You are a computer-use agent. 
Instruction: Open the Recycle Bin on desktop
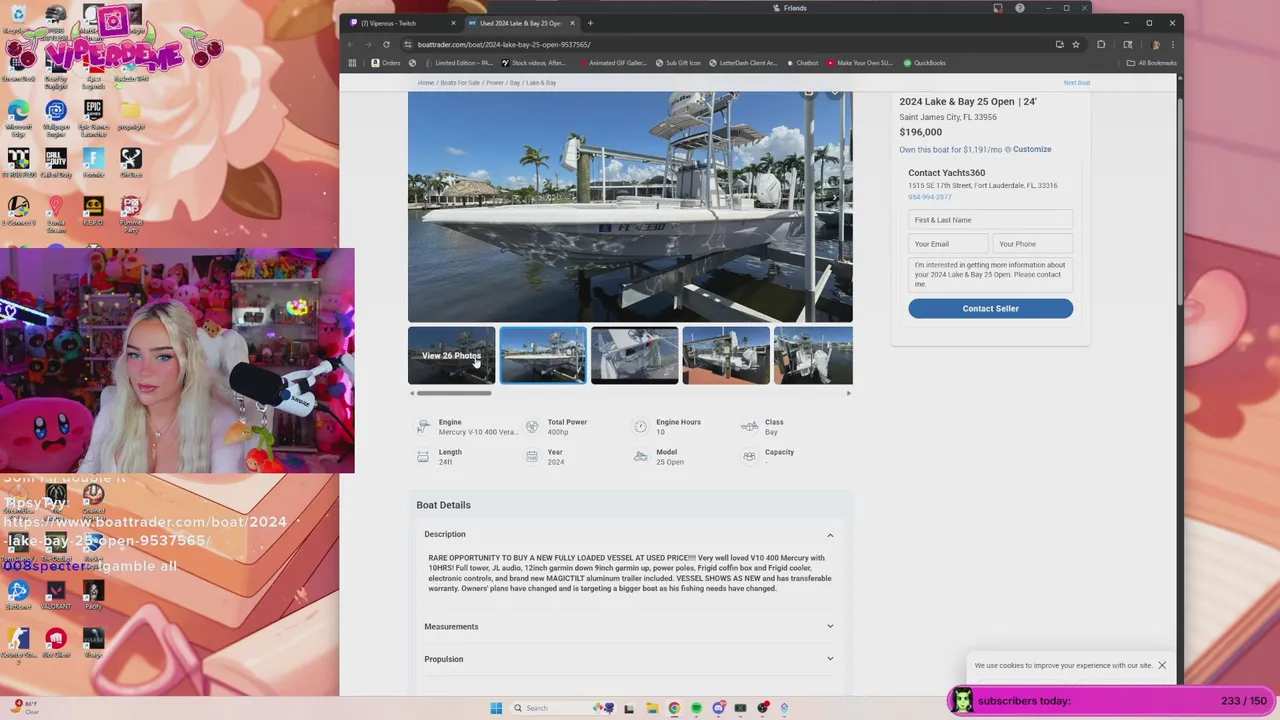18,20
